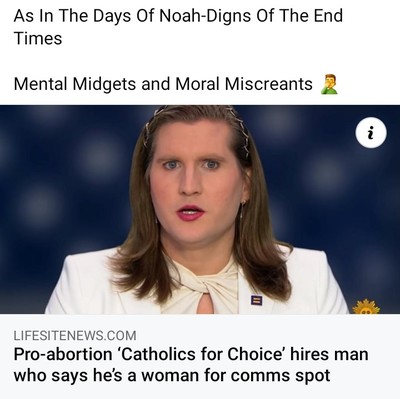400x399 pixels.
Task: Click the facepalm emoji in the post
Action: click(x=329, y=84)
